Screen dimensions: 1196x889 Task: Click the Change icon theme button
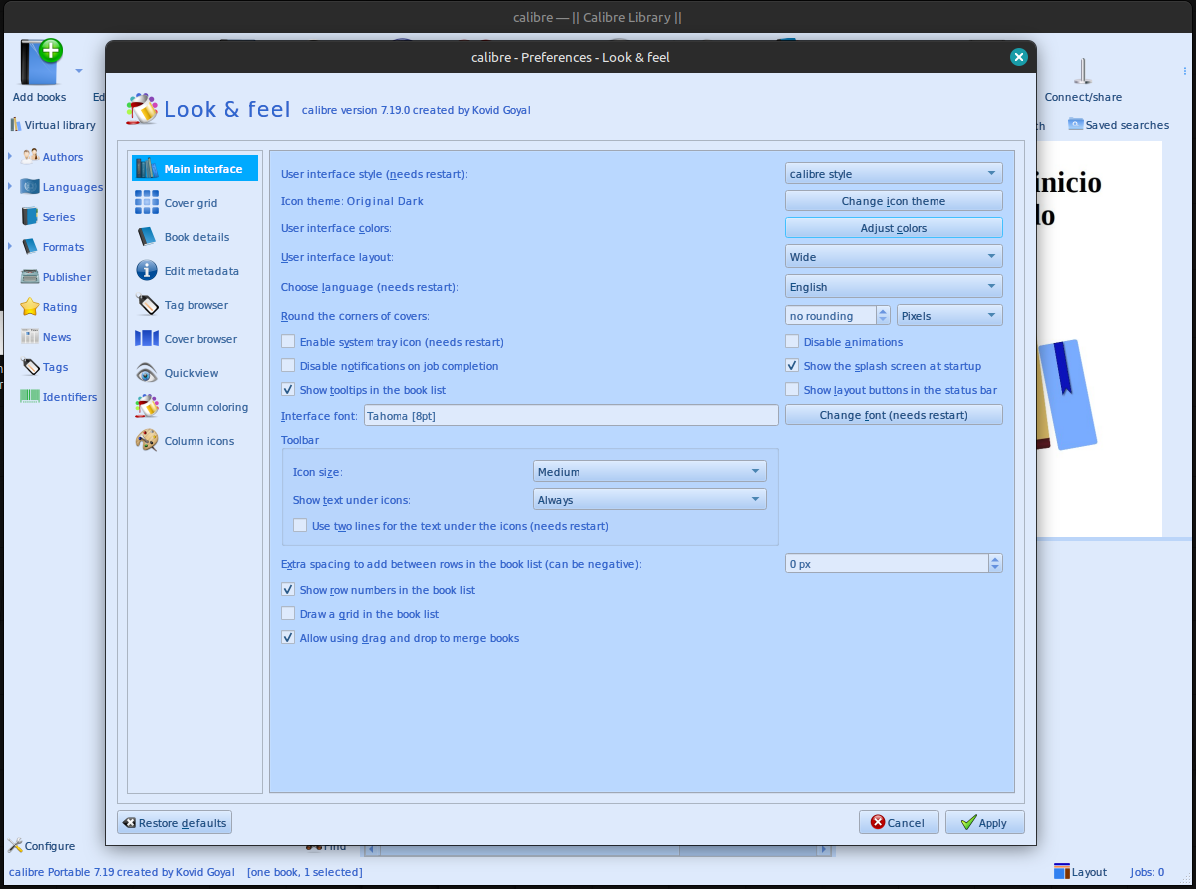click(893, 201)
